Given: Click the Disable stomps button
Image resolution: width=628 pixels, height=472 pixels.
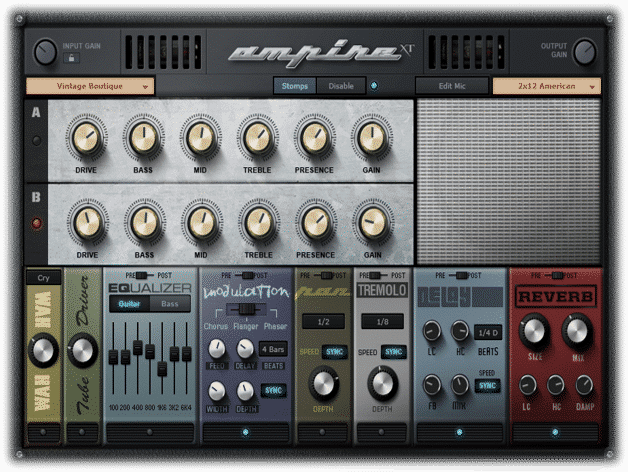Looking at the screenshot, I should (x=341, y=86).
